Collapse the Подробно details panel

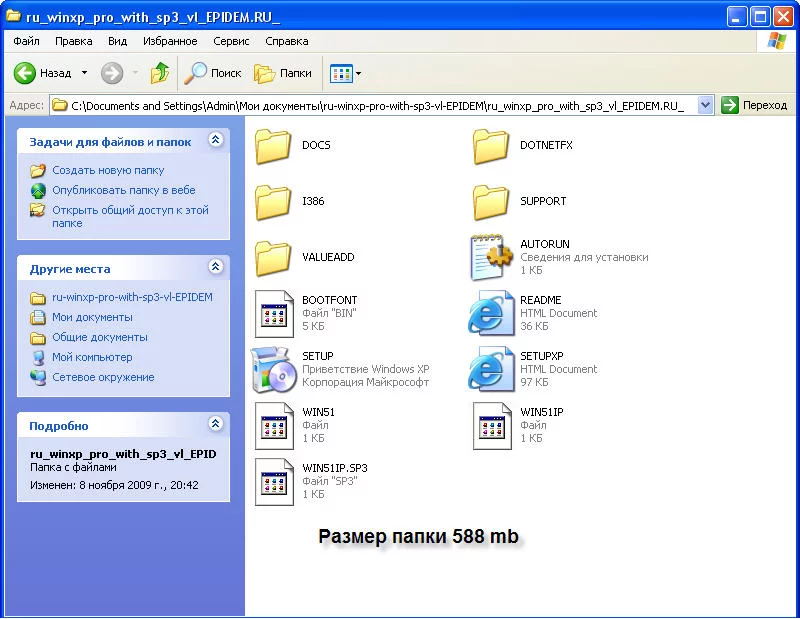(216, 423)
